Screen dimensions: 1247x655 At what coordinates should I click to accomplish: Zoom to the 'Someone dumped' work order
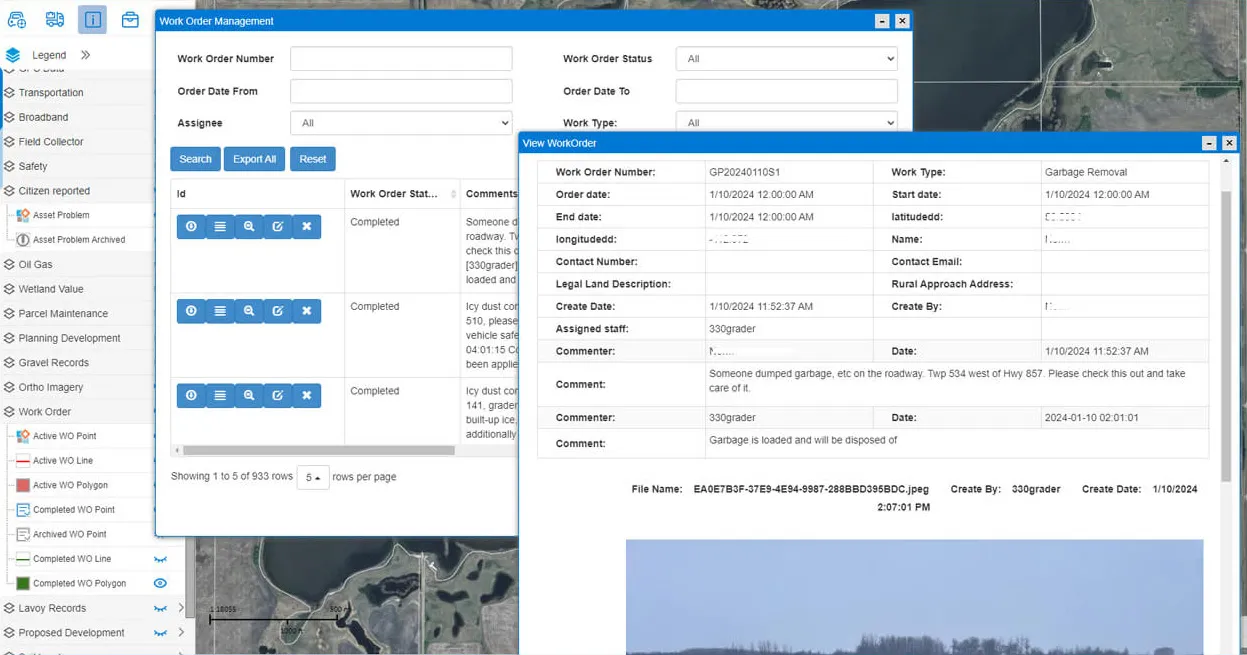[249, 227]
